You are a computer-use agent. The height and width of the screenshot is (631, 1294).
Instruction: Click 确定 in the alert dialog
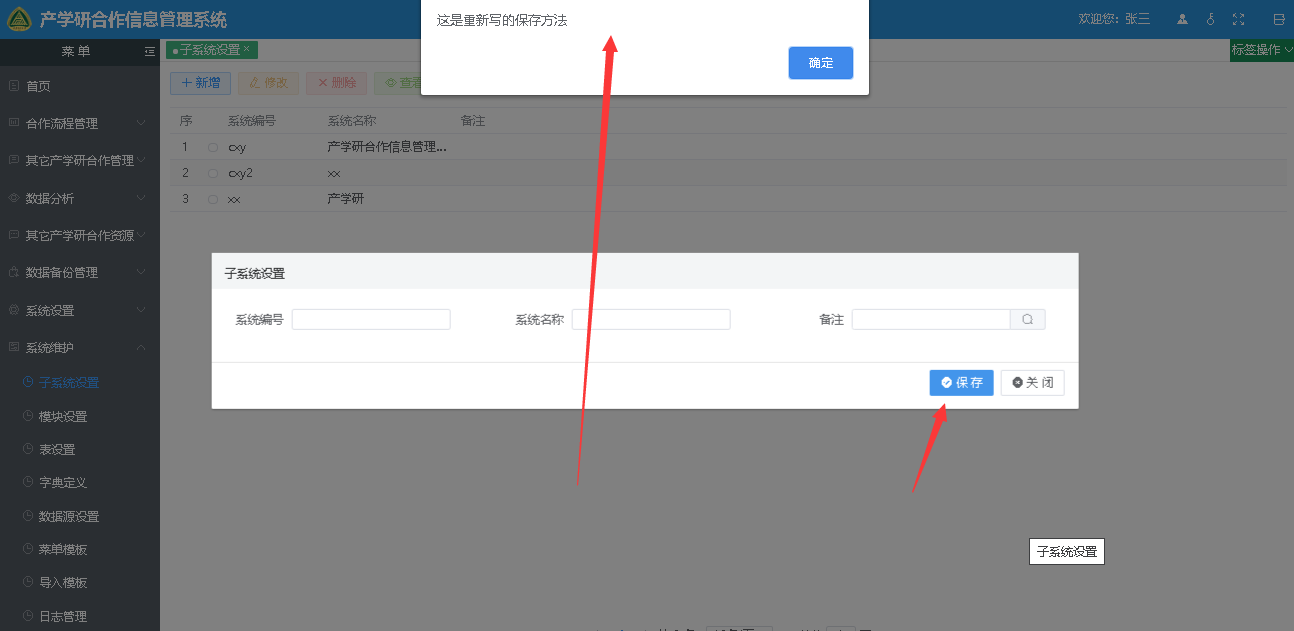pyautogui.click(x=820, y=63)
